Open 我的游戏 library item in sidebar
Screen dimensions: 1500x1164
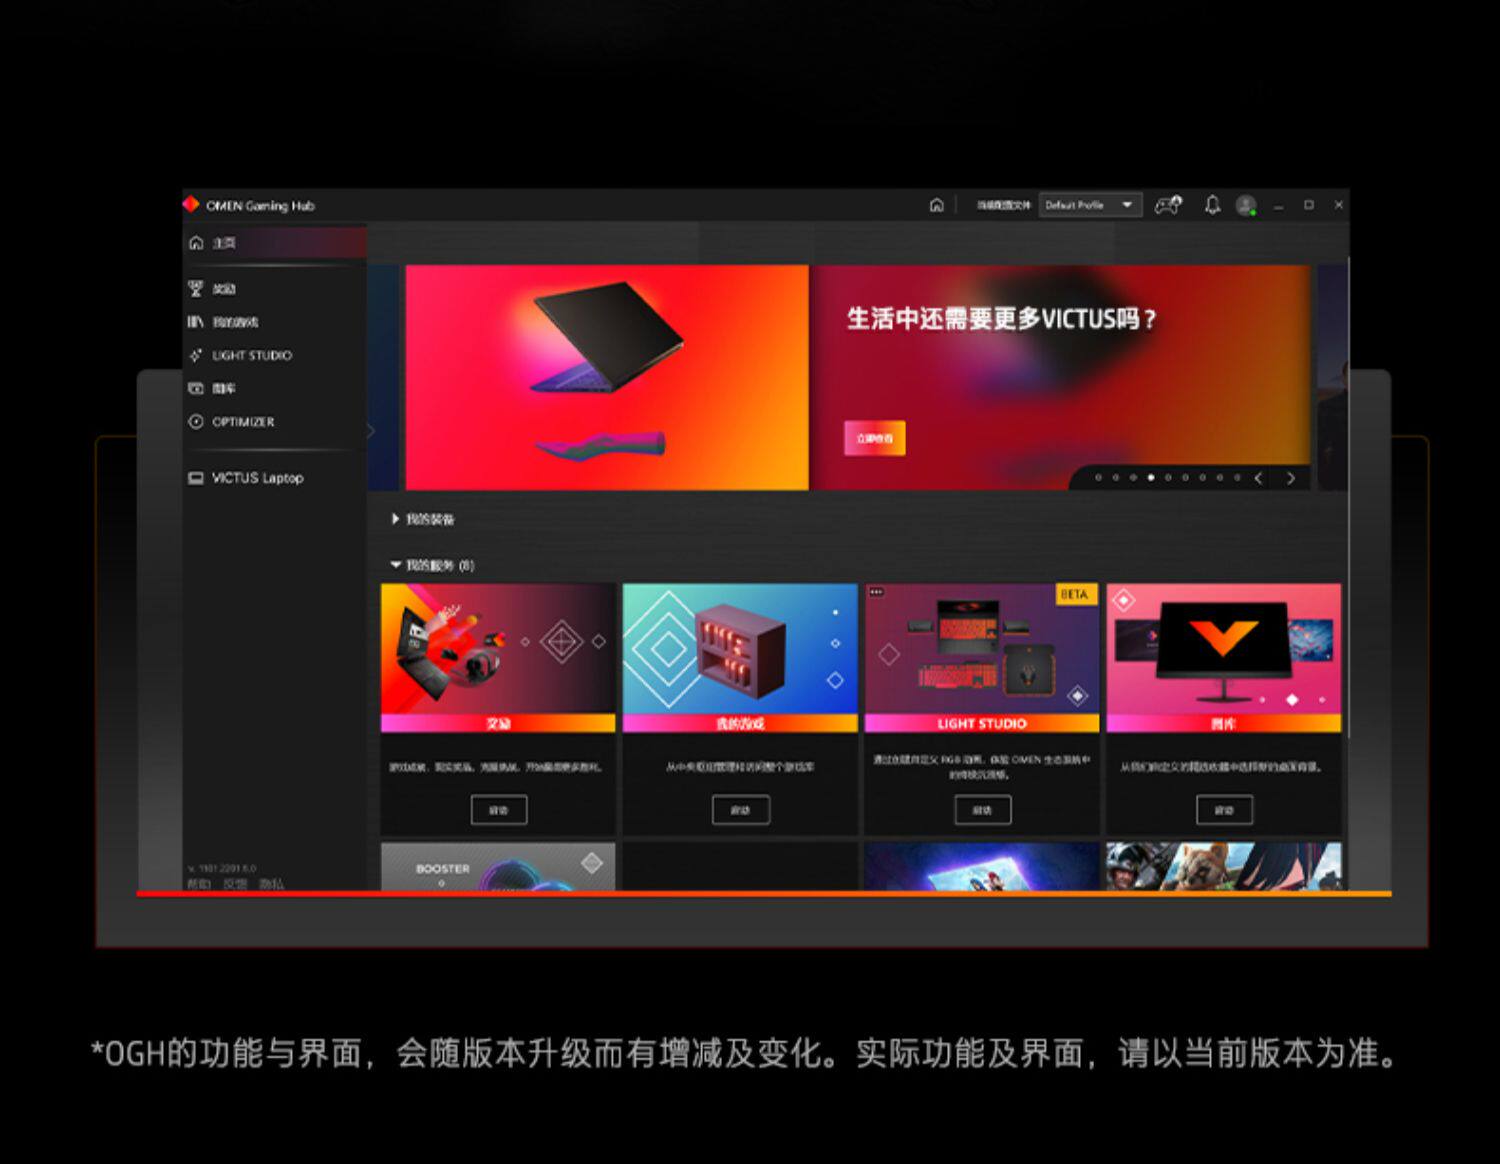coord(274,322)
